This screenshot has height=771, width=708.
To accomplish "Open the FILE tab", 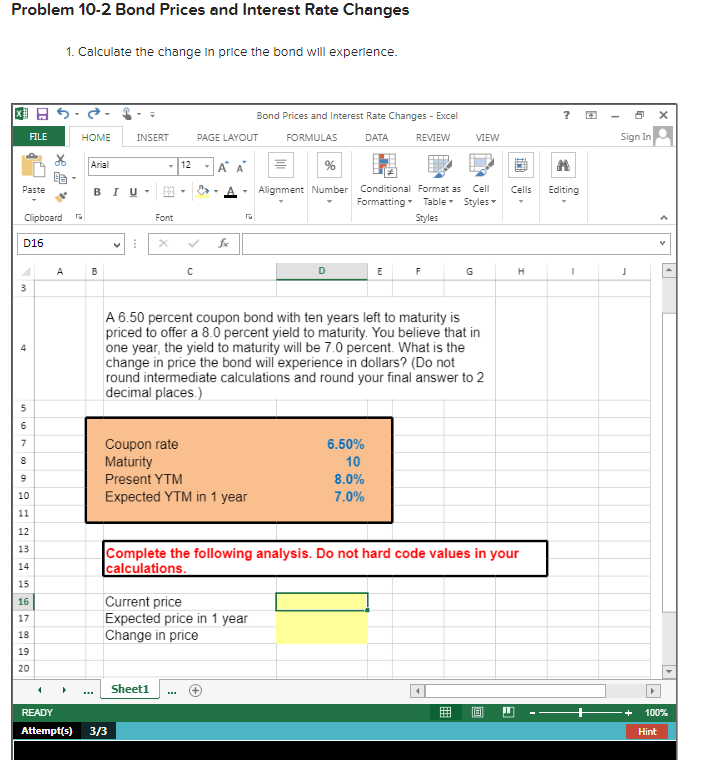I will 38,137.
